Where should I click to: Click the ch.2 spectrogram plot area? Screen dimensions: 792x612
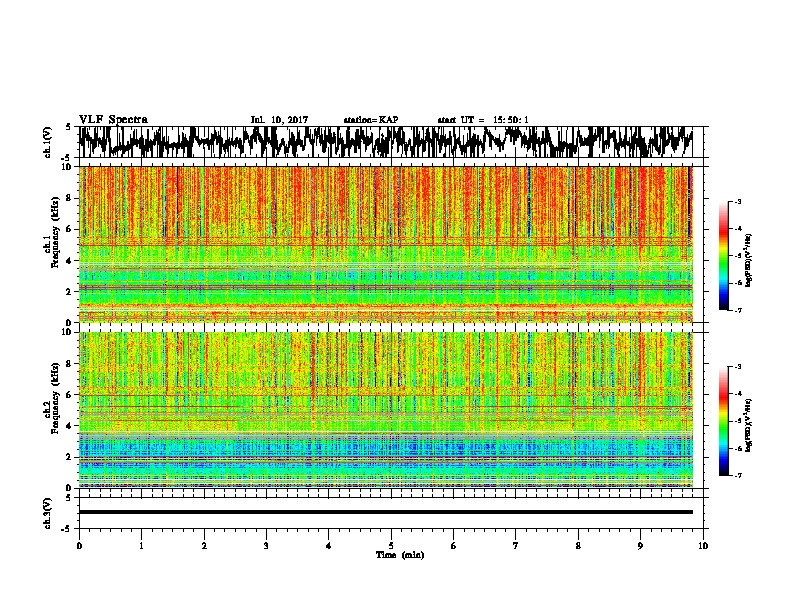pos(386,410)
